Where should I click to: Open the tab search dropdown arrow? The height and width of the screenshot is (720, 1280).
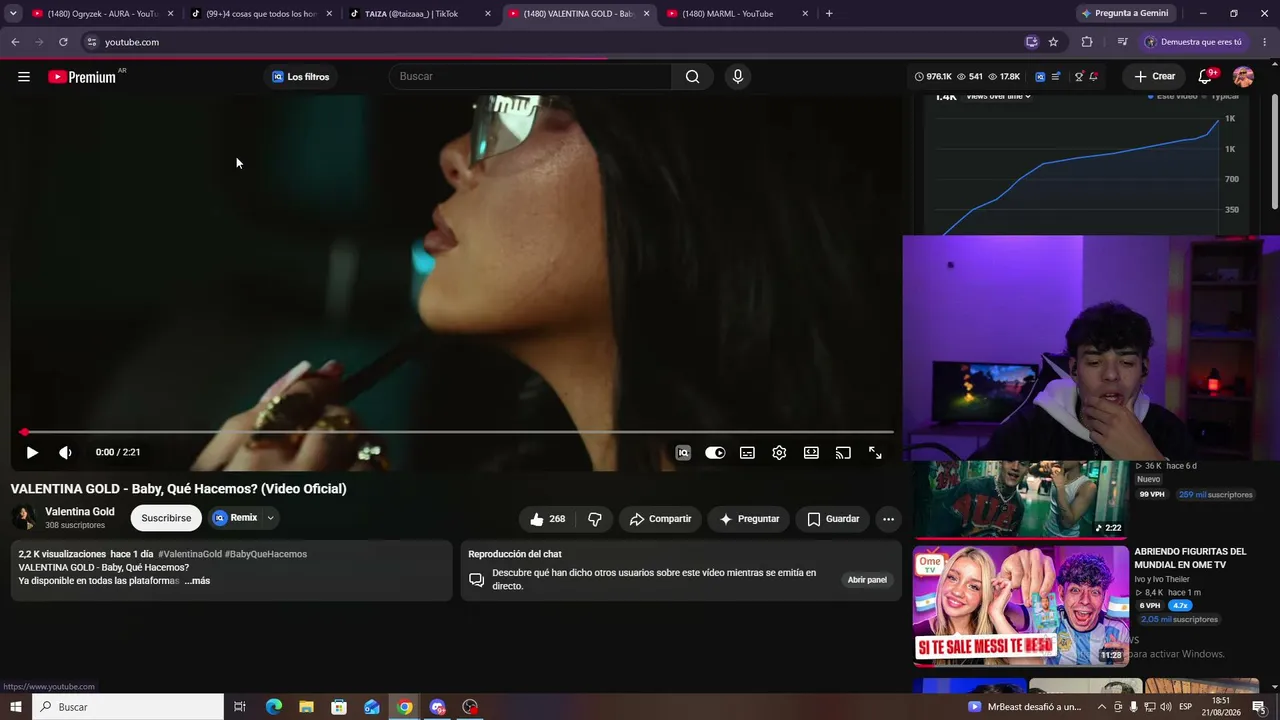13,14
